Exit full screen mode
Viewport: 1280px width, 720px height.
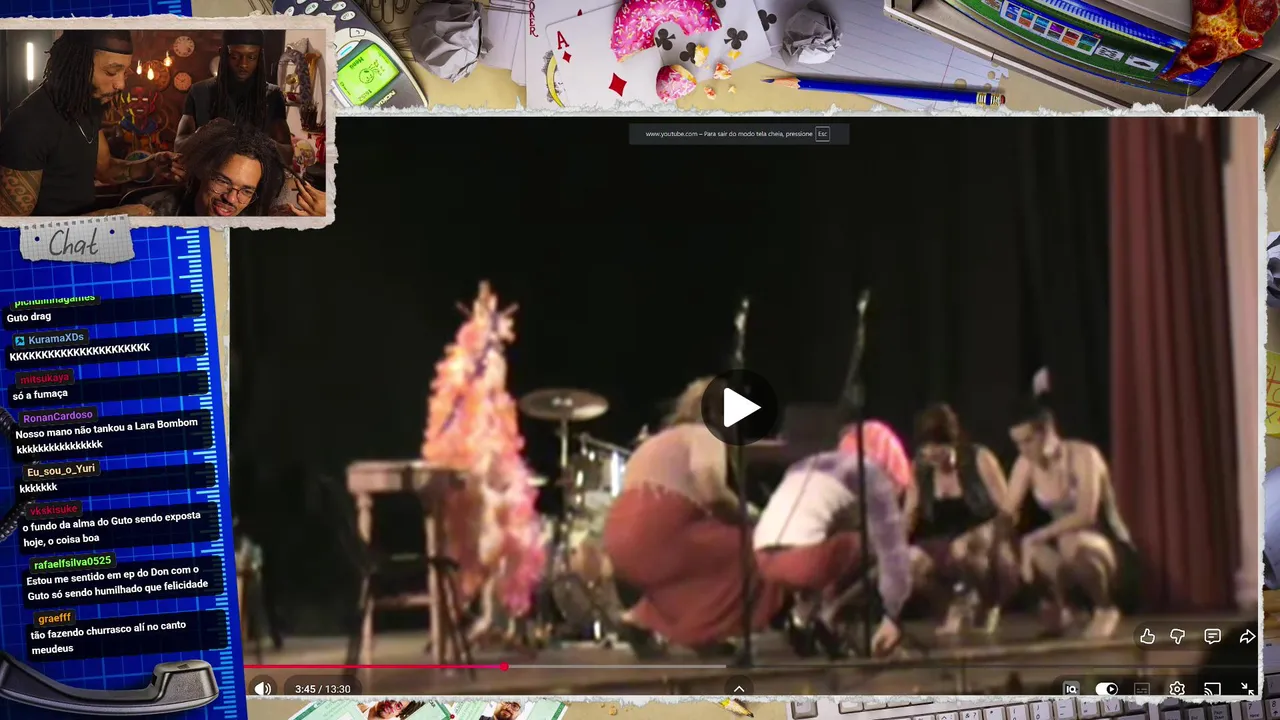tap(1247, 689)
